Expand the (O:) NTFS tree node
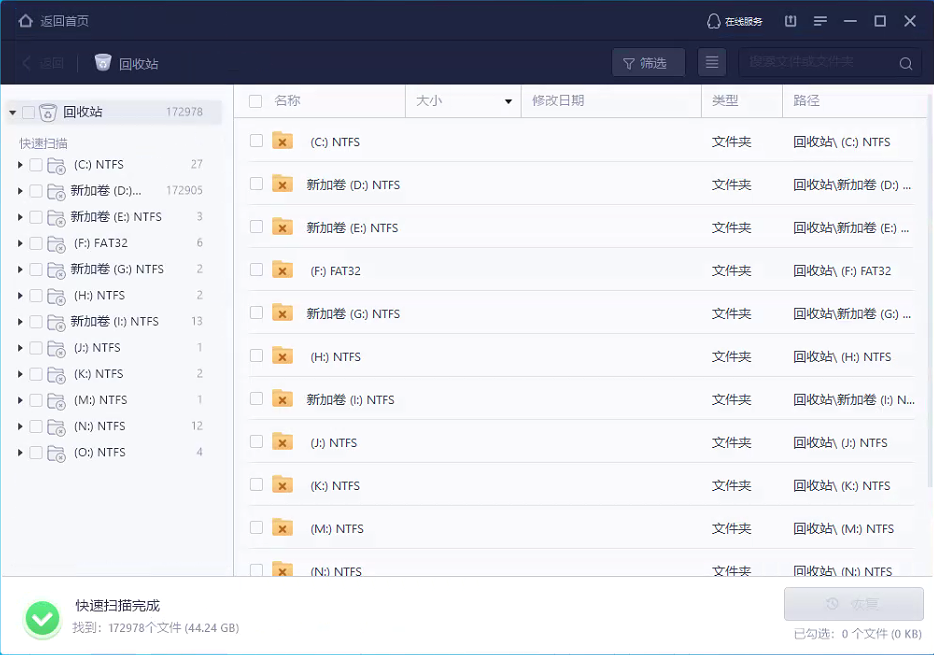 [x=20, y=453]
